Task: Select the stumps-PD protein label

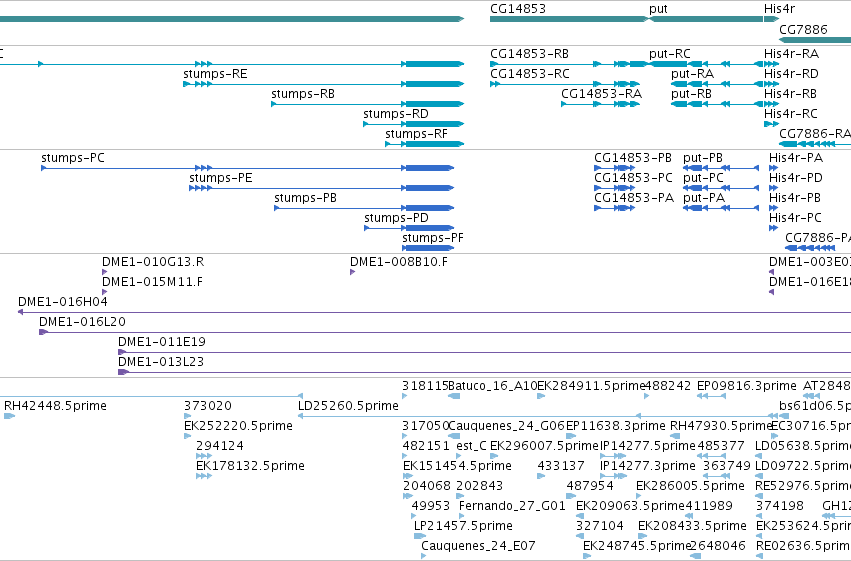Action: [x=396, y=218]
